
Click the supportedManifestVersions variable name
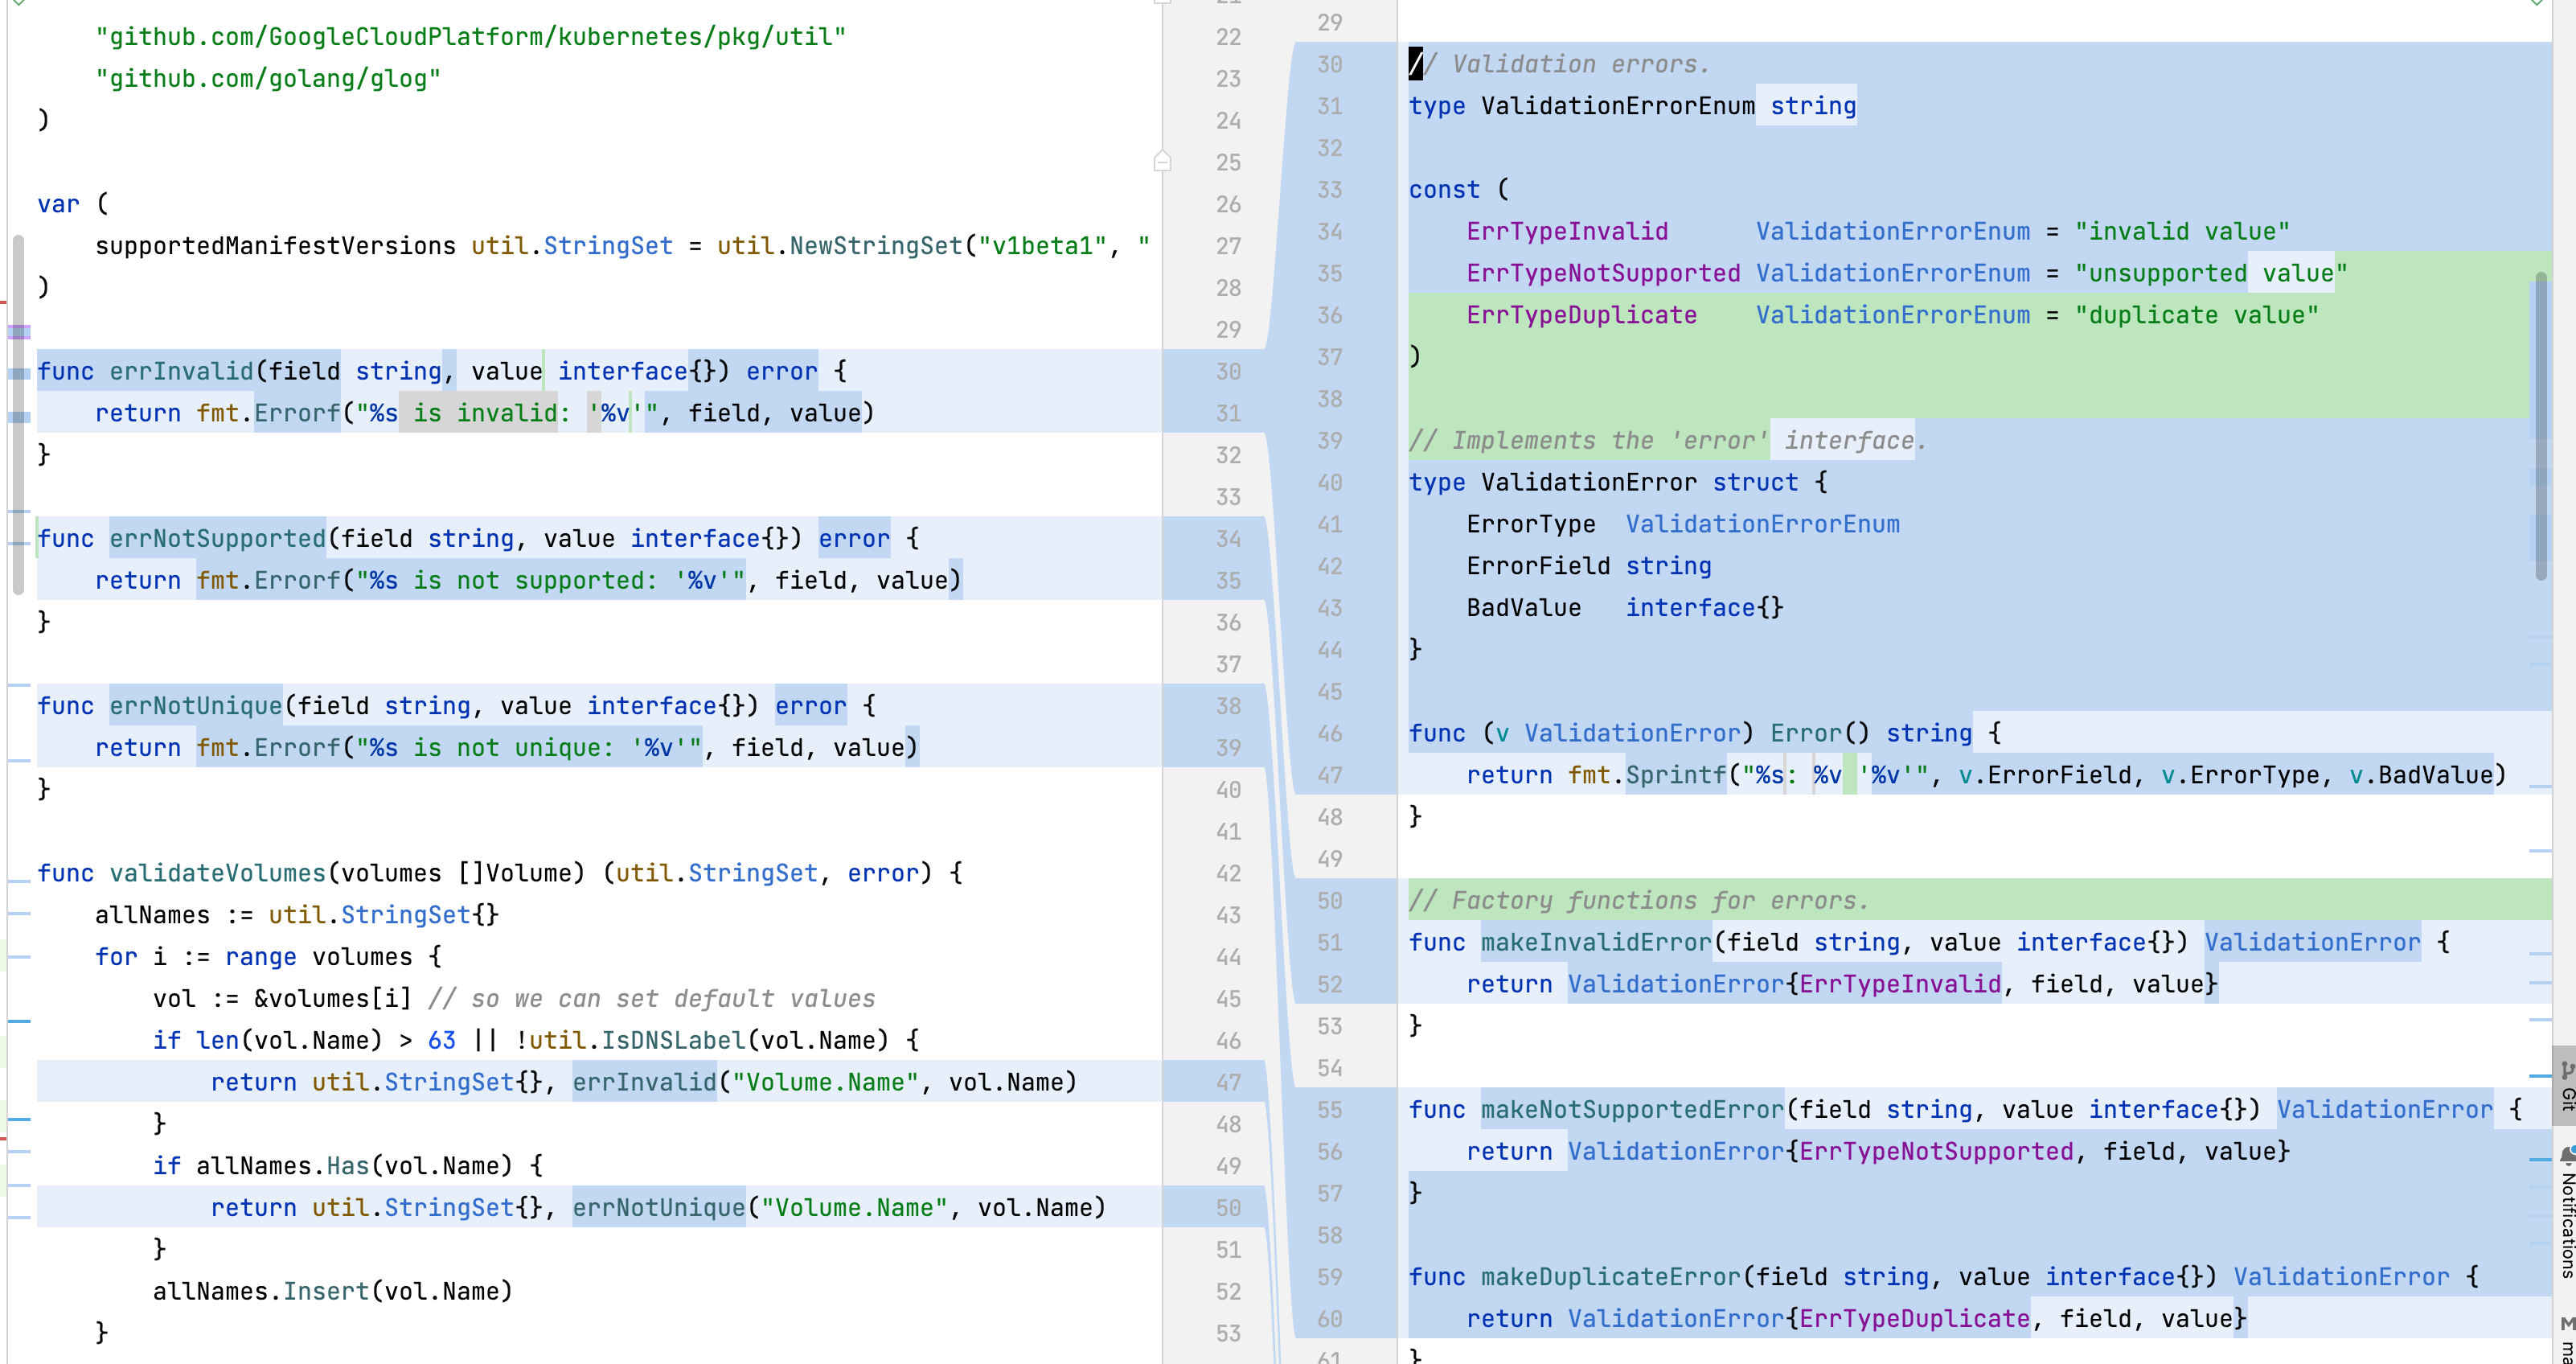[x=275, y=245]
